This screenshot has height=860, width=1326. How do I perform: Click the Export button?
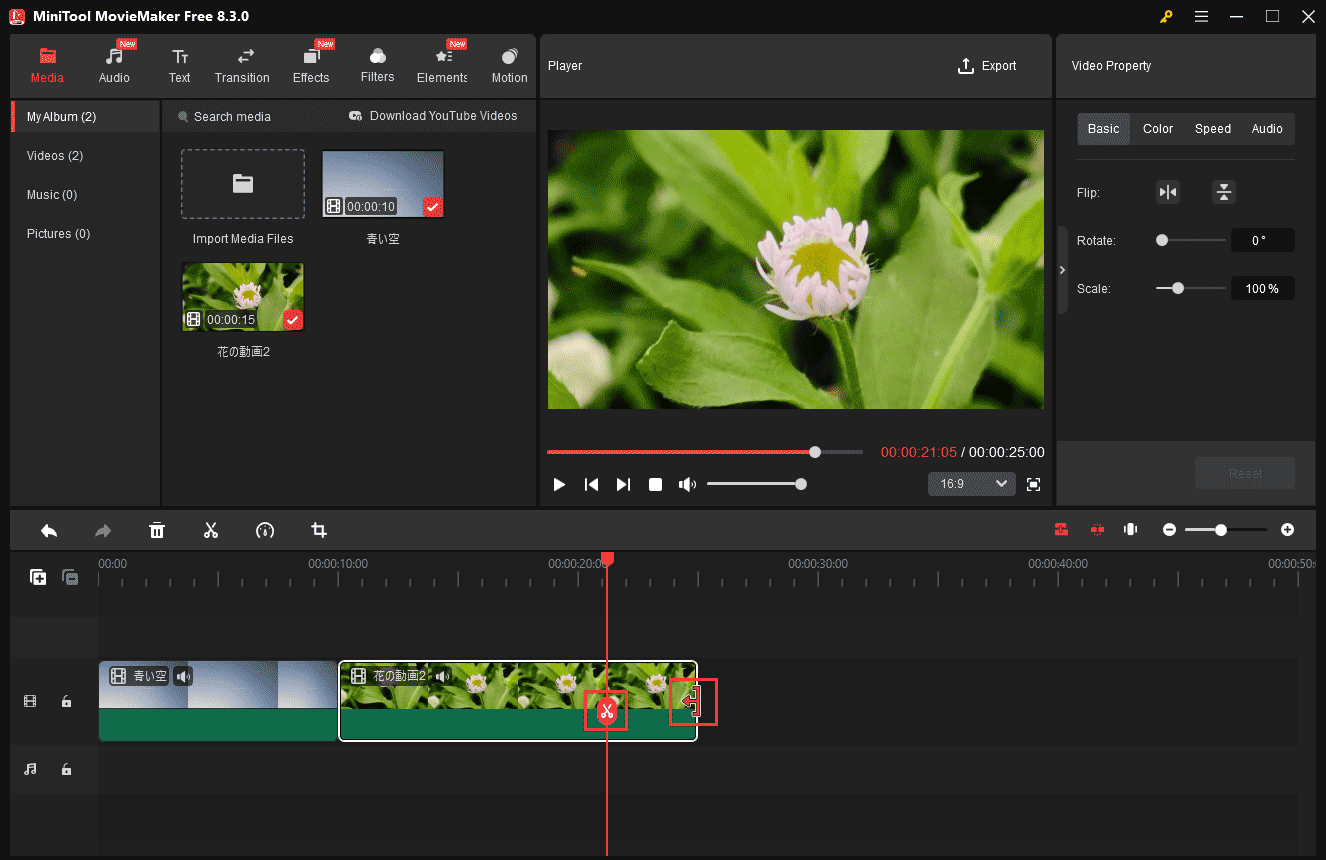987,66
